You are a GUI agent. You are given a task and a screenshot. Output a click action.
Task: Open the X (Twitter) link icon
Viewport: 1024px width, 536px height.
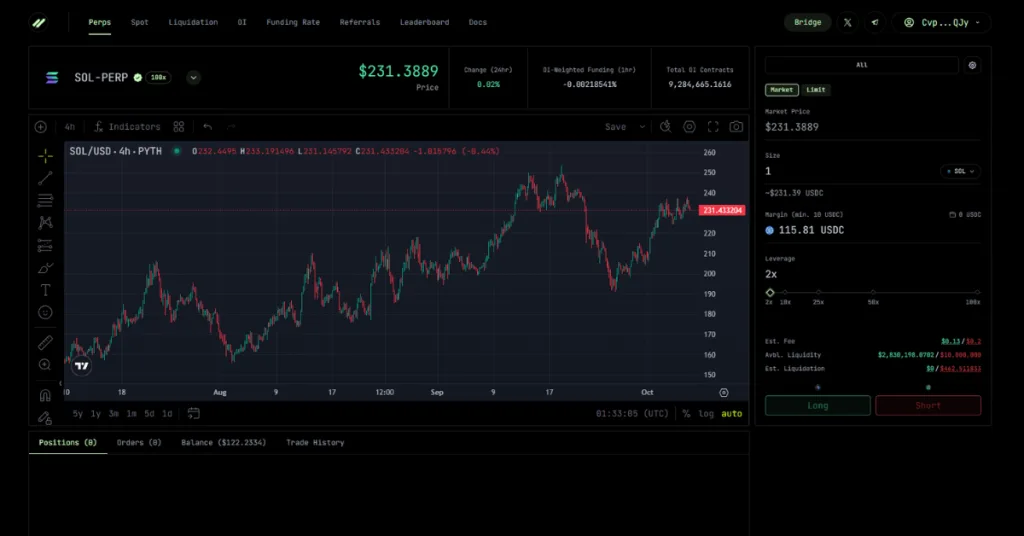[848, 22]
